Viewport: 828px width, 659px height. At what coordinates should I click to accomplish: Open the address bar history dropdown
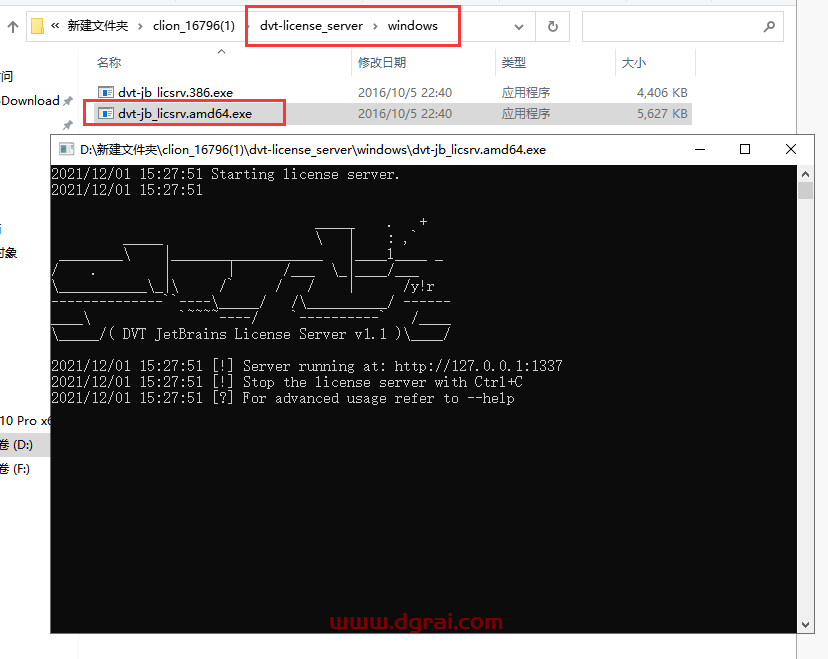(517, 26)
